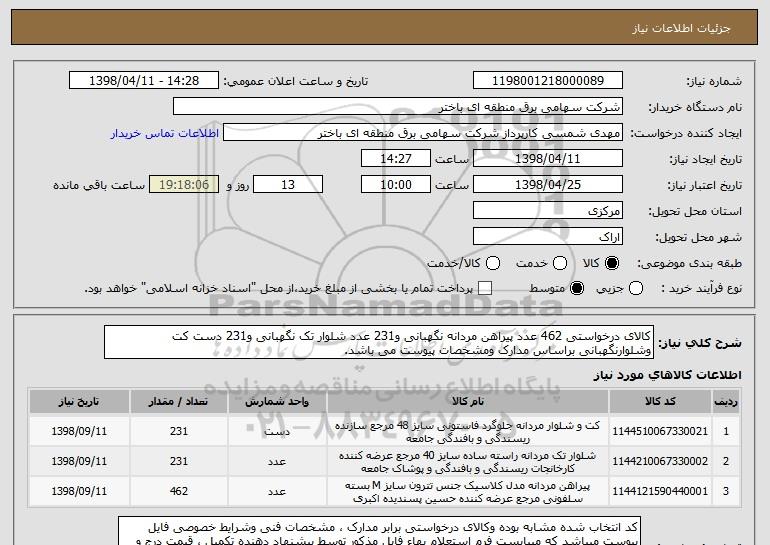The height and width of the screenshot is (545, 770).
Task: Click the remaining time countdown 19:18:06
Action: (x=184, y=185)
